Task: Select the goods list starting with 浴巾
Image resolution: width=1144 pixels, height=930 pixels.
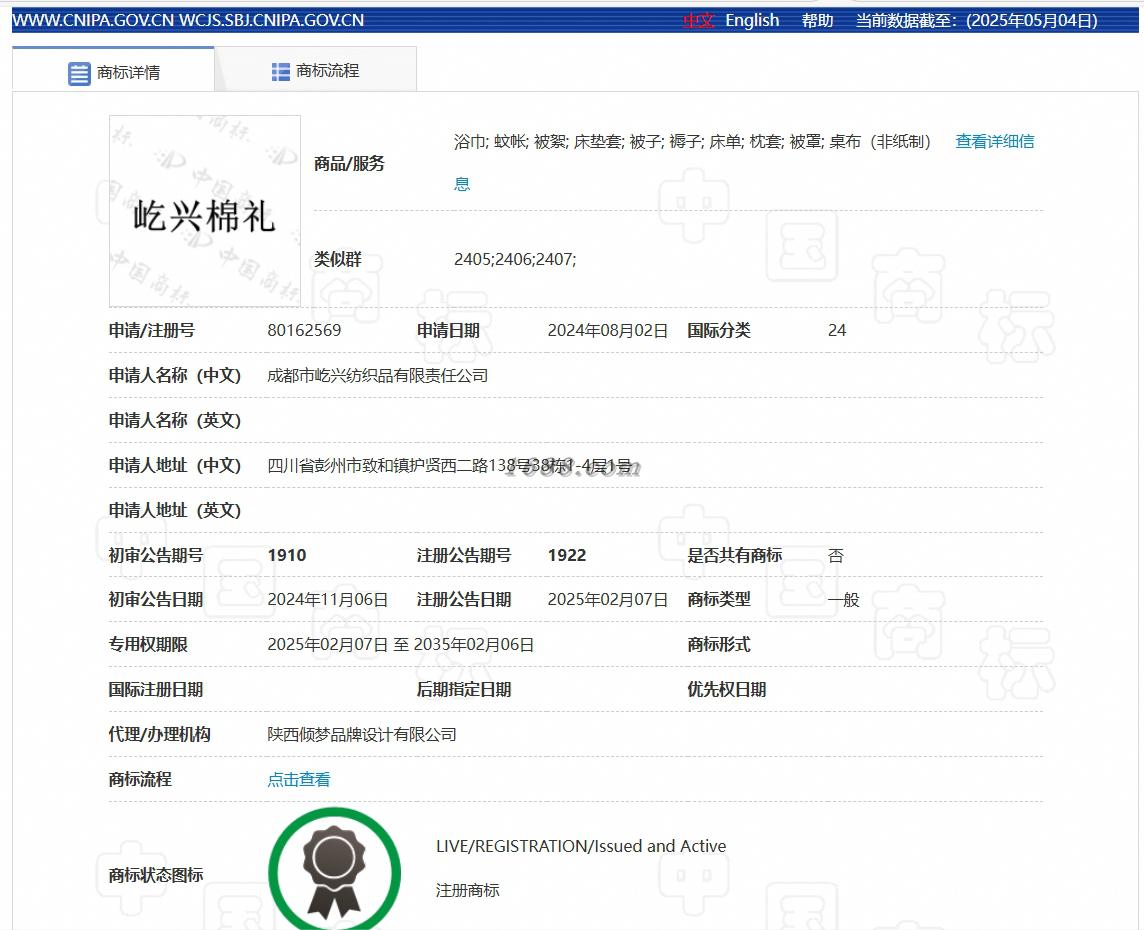Action: [x=692, y=142]
